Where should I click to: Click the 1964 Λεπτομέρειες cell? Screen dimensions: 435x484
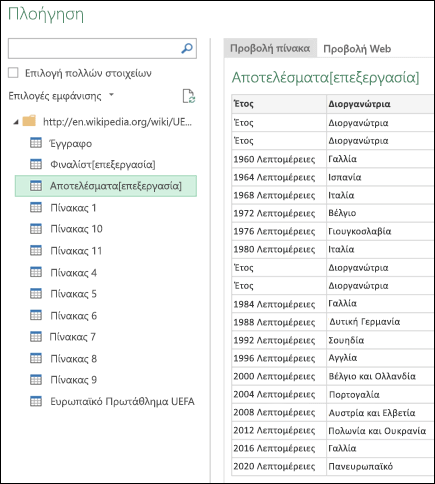279,177
